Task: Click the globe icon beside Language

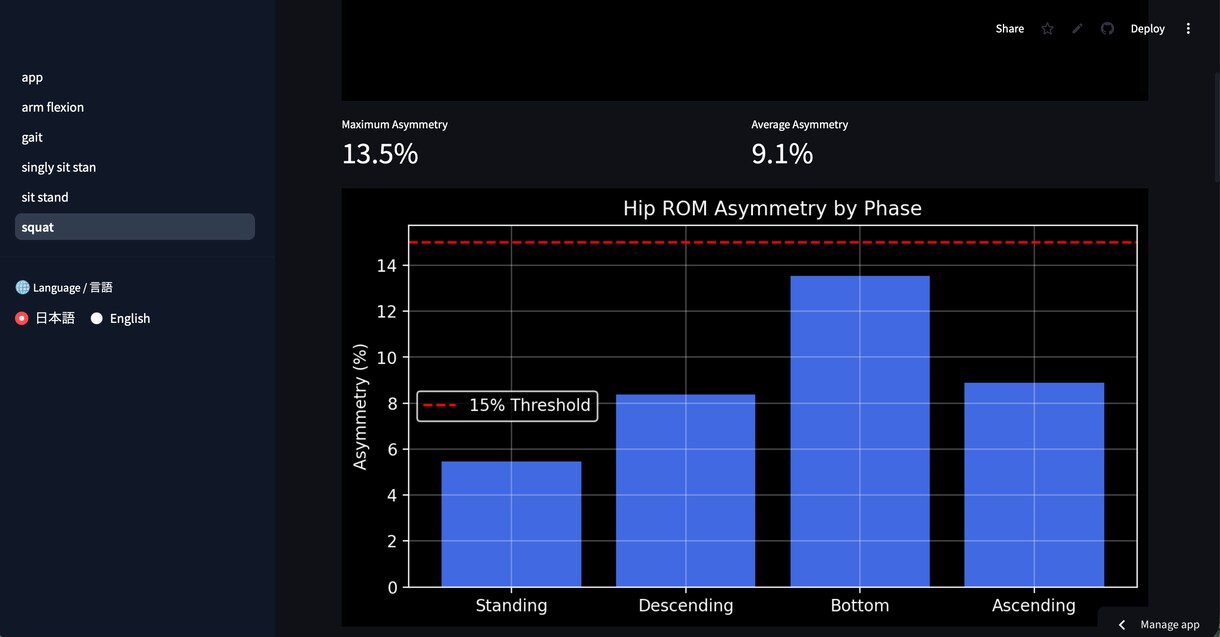Action: pos(23,287)
